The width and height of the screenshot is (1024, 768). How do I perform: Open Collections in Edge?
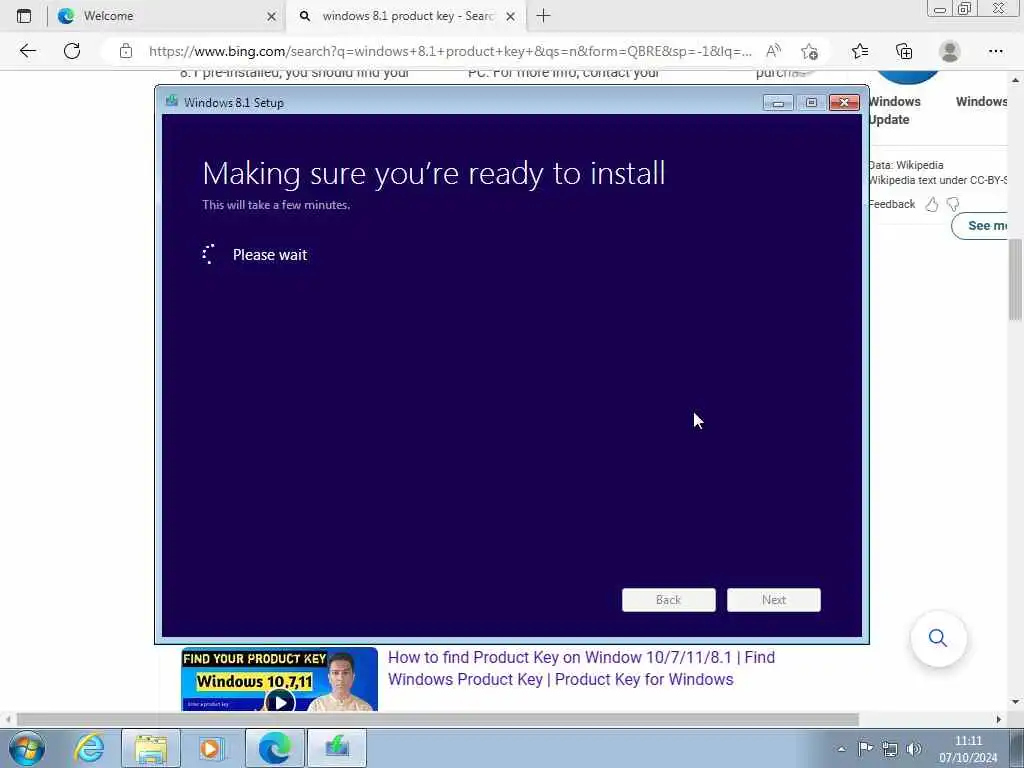(904, 51)
